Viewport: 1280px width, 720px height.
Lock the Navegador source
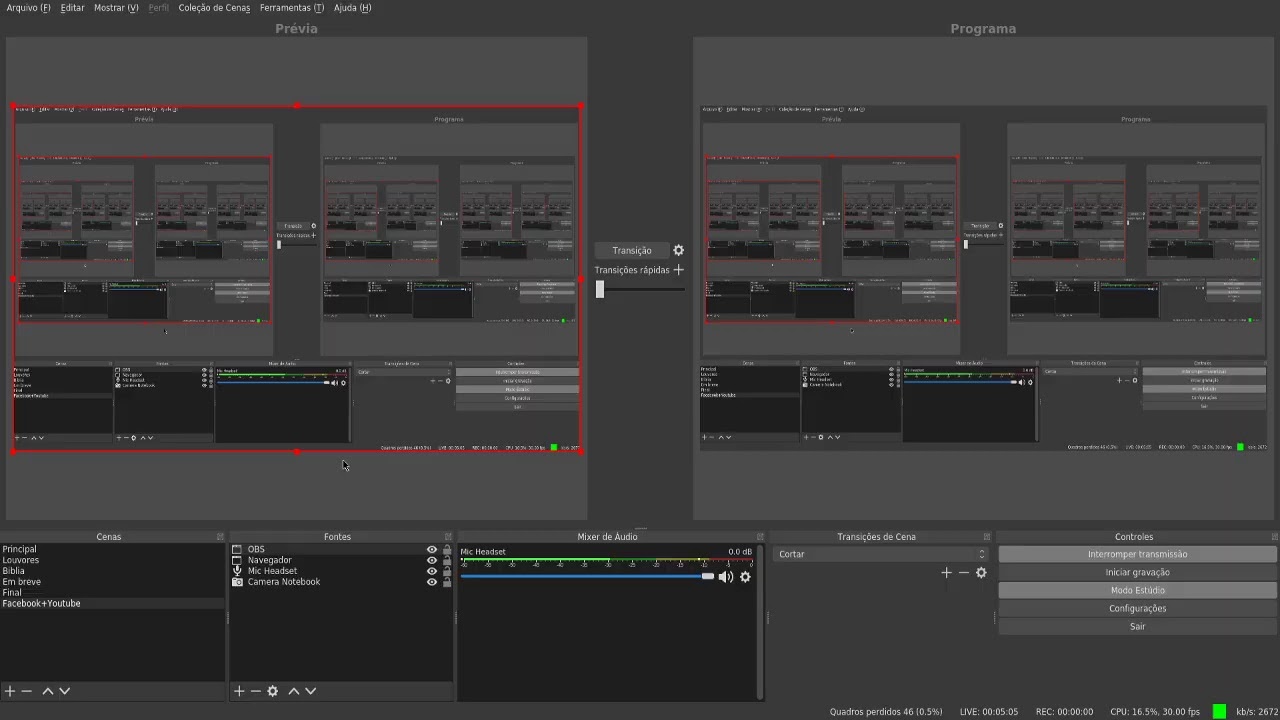(447, 561)
